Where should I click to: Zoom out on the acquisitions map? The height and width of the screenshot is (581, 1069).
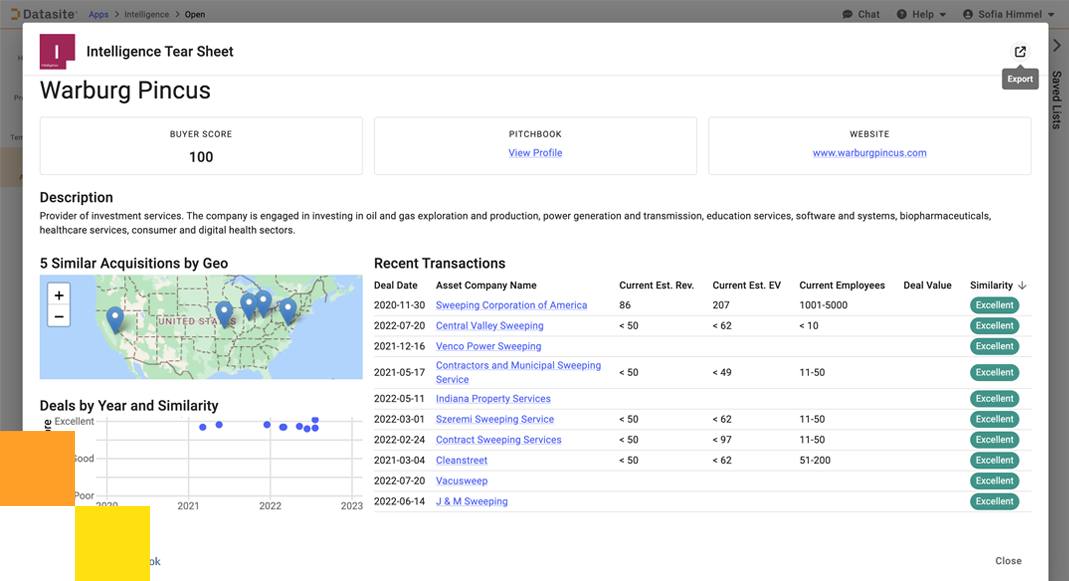pos(59,316)
